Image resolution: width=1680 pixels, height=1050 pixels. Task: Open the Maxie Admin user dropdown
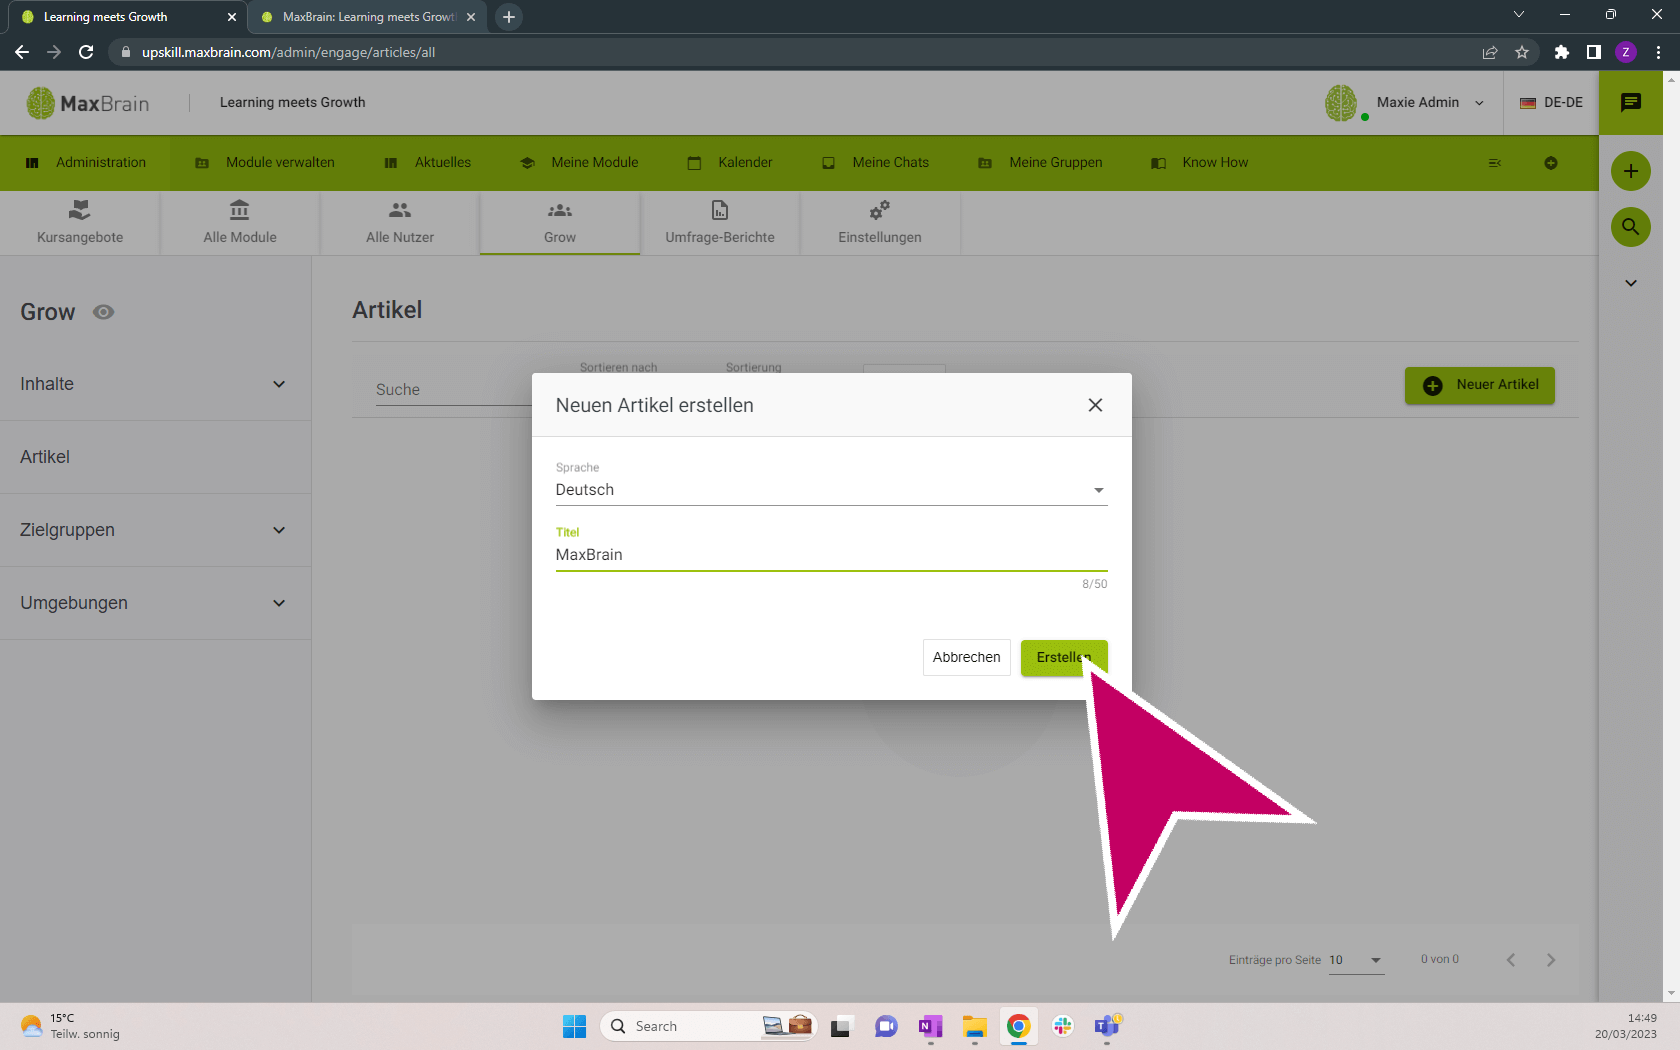(1430, 102)
